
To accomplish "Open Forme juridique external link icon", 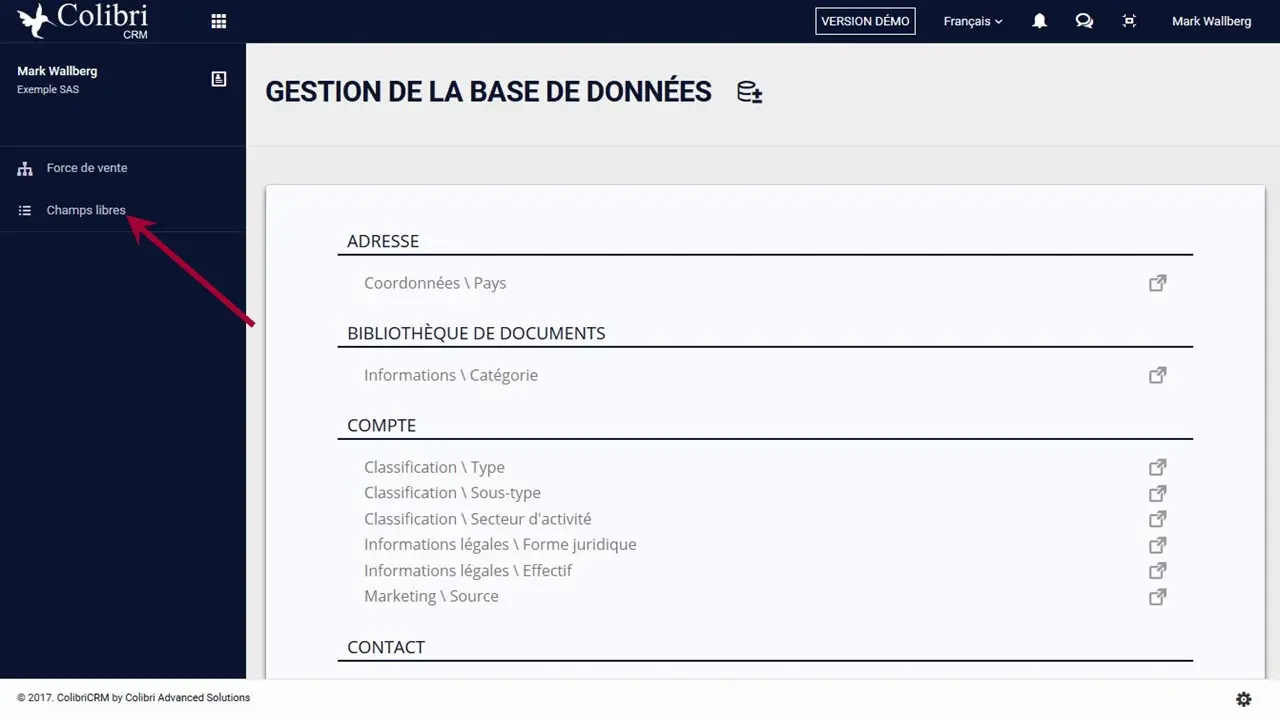I will click(x=1157, y=545).
